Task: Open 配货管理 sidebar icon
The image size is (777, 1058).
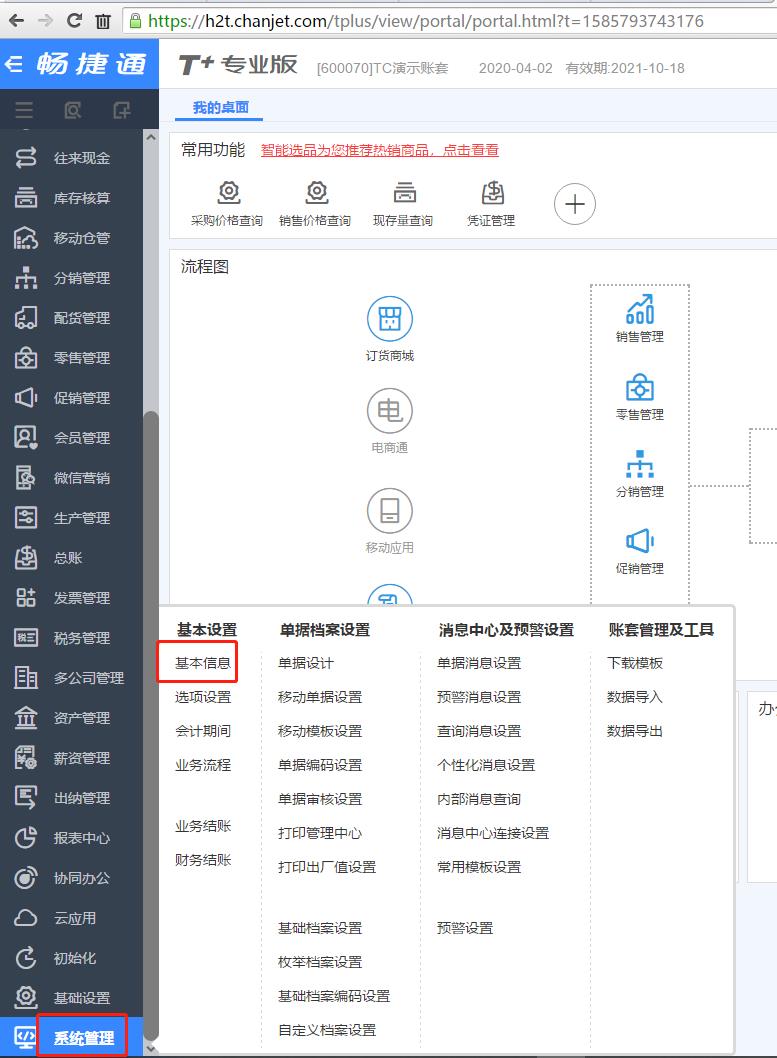Action: [26, 318]
